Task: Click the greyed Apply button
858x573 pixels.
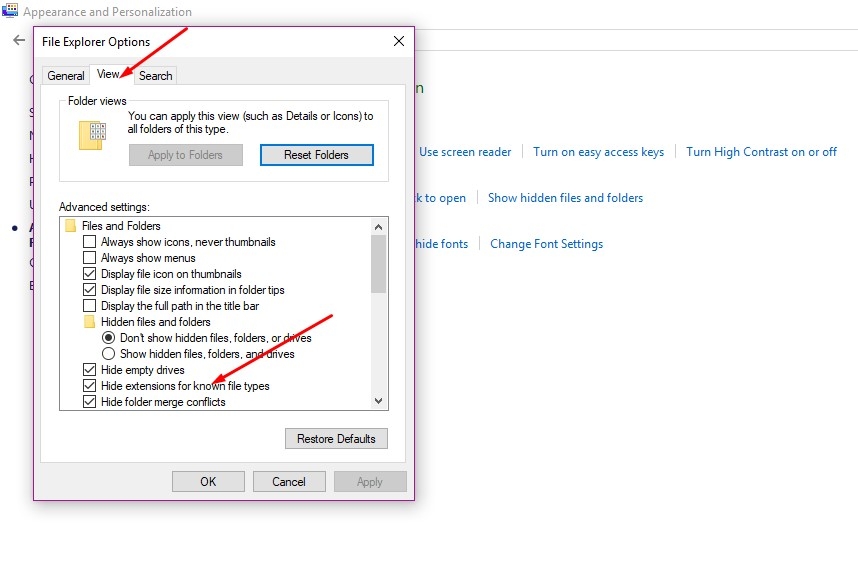Action: (x=370, y=482)
